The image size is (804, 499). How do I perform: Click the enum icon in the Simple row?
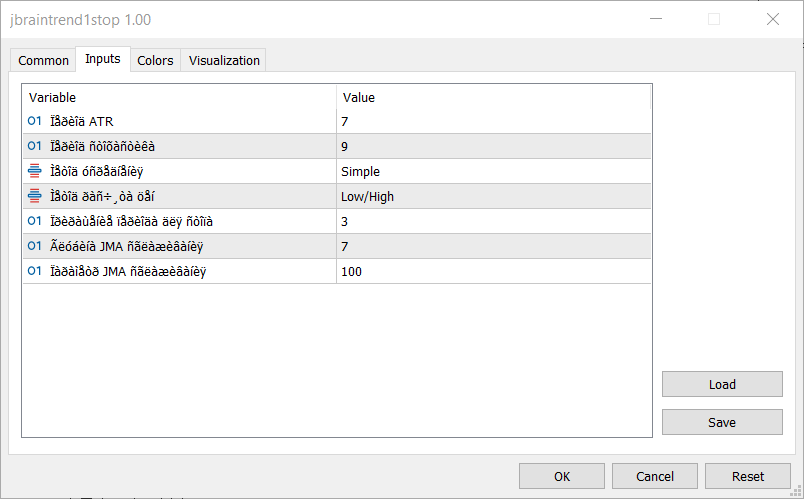pos(35,171)
